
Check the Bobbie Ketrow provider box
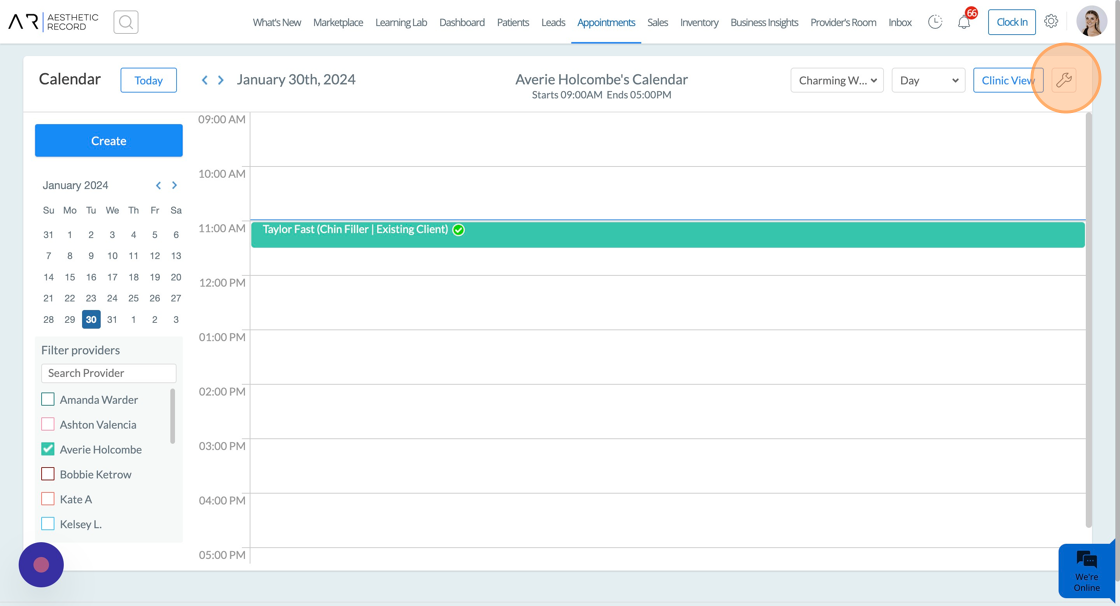48,474
